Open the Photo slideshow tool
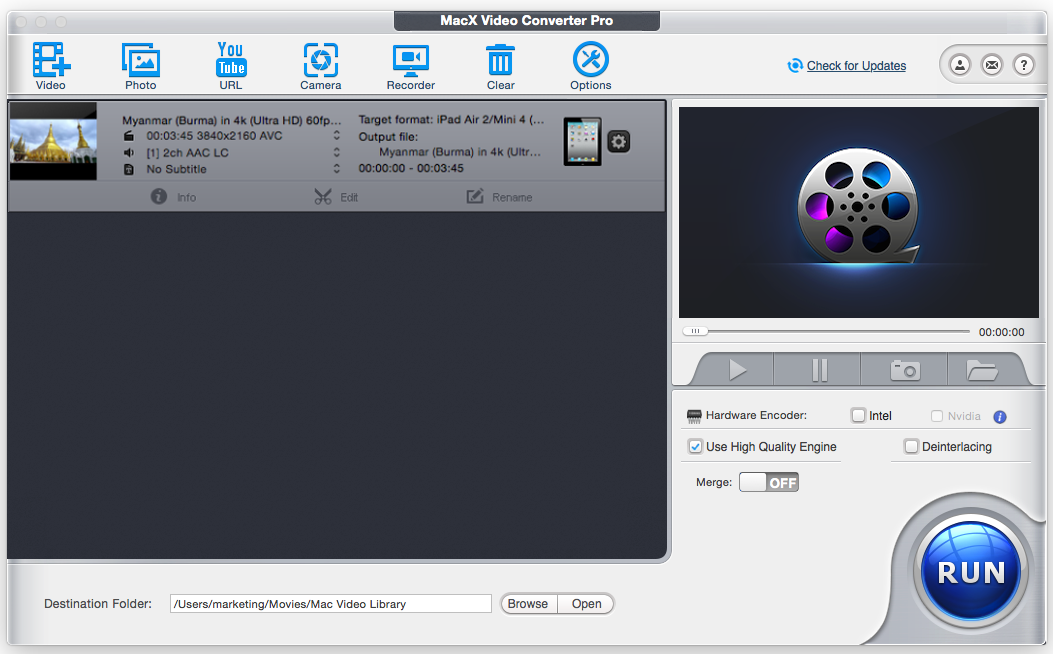Screen dimensions: 1053x654 click(x=140, y=60)
